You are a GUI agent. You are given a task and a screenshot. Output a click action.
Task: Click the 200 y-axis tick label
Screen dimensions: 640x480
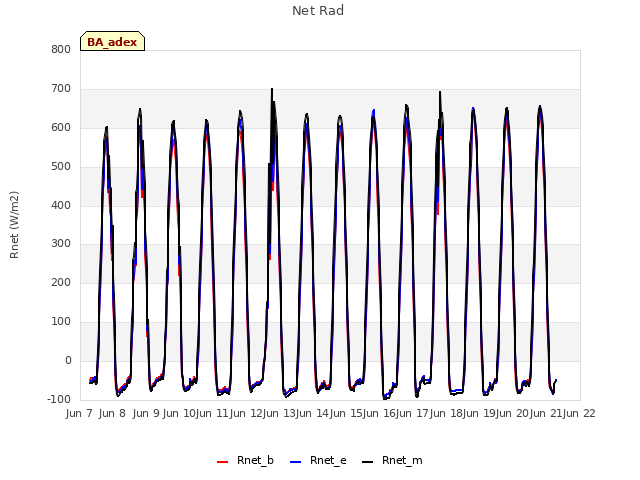coord(61,282)
